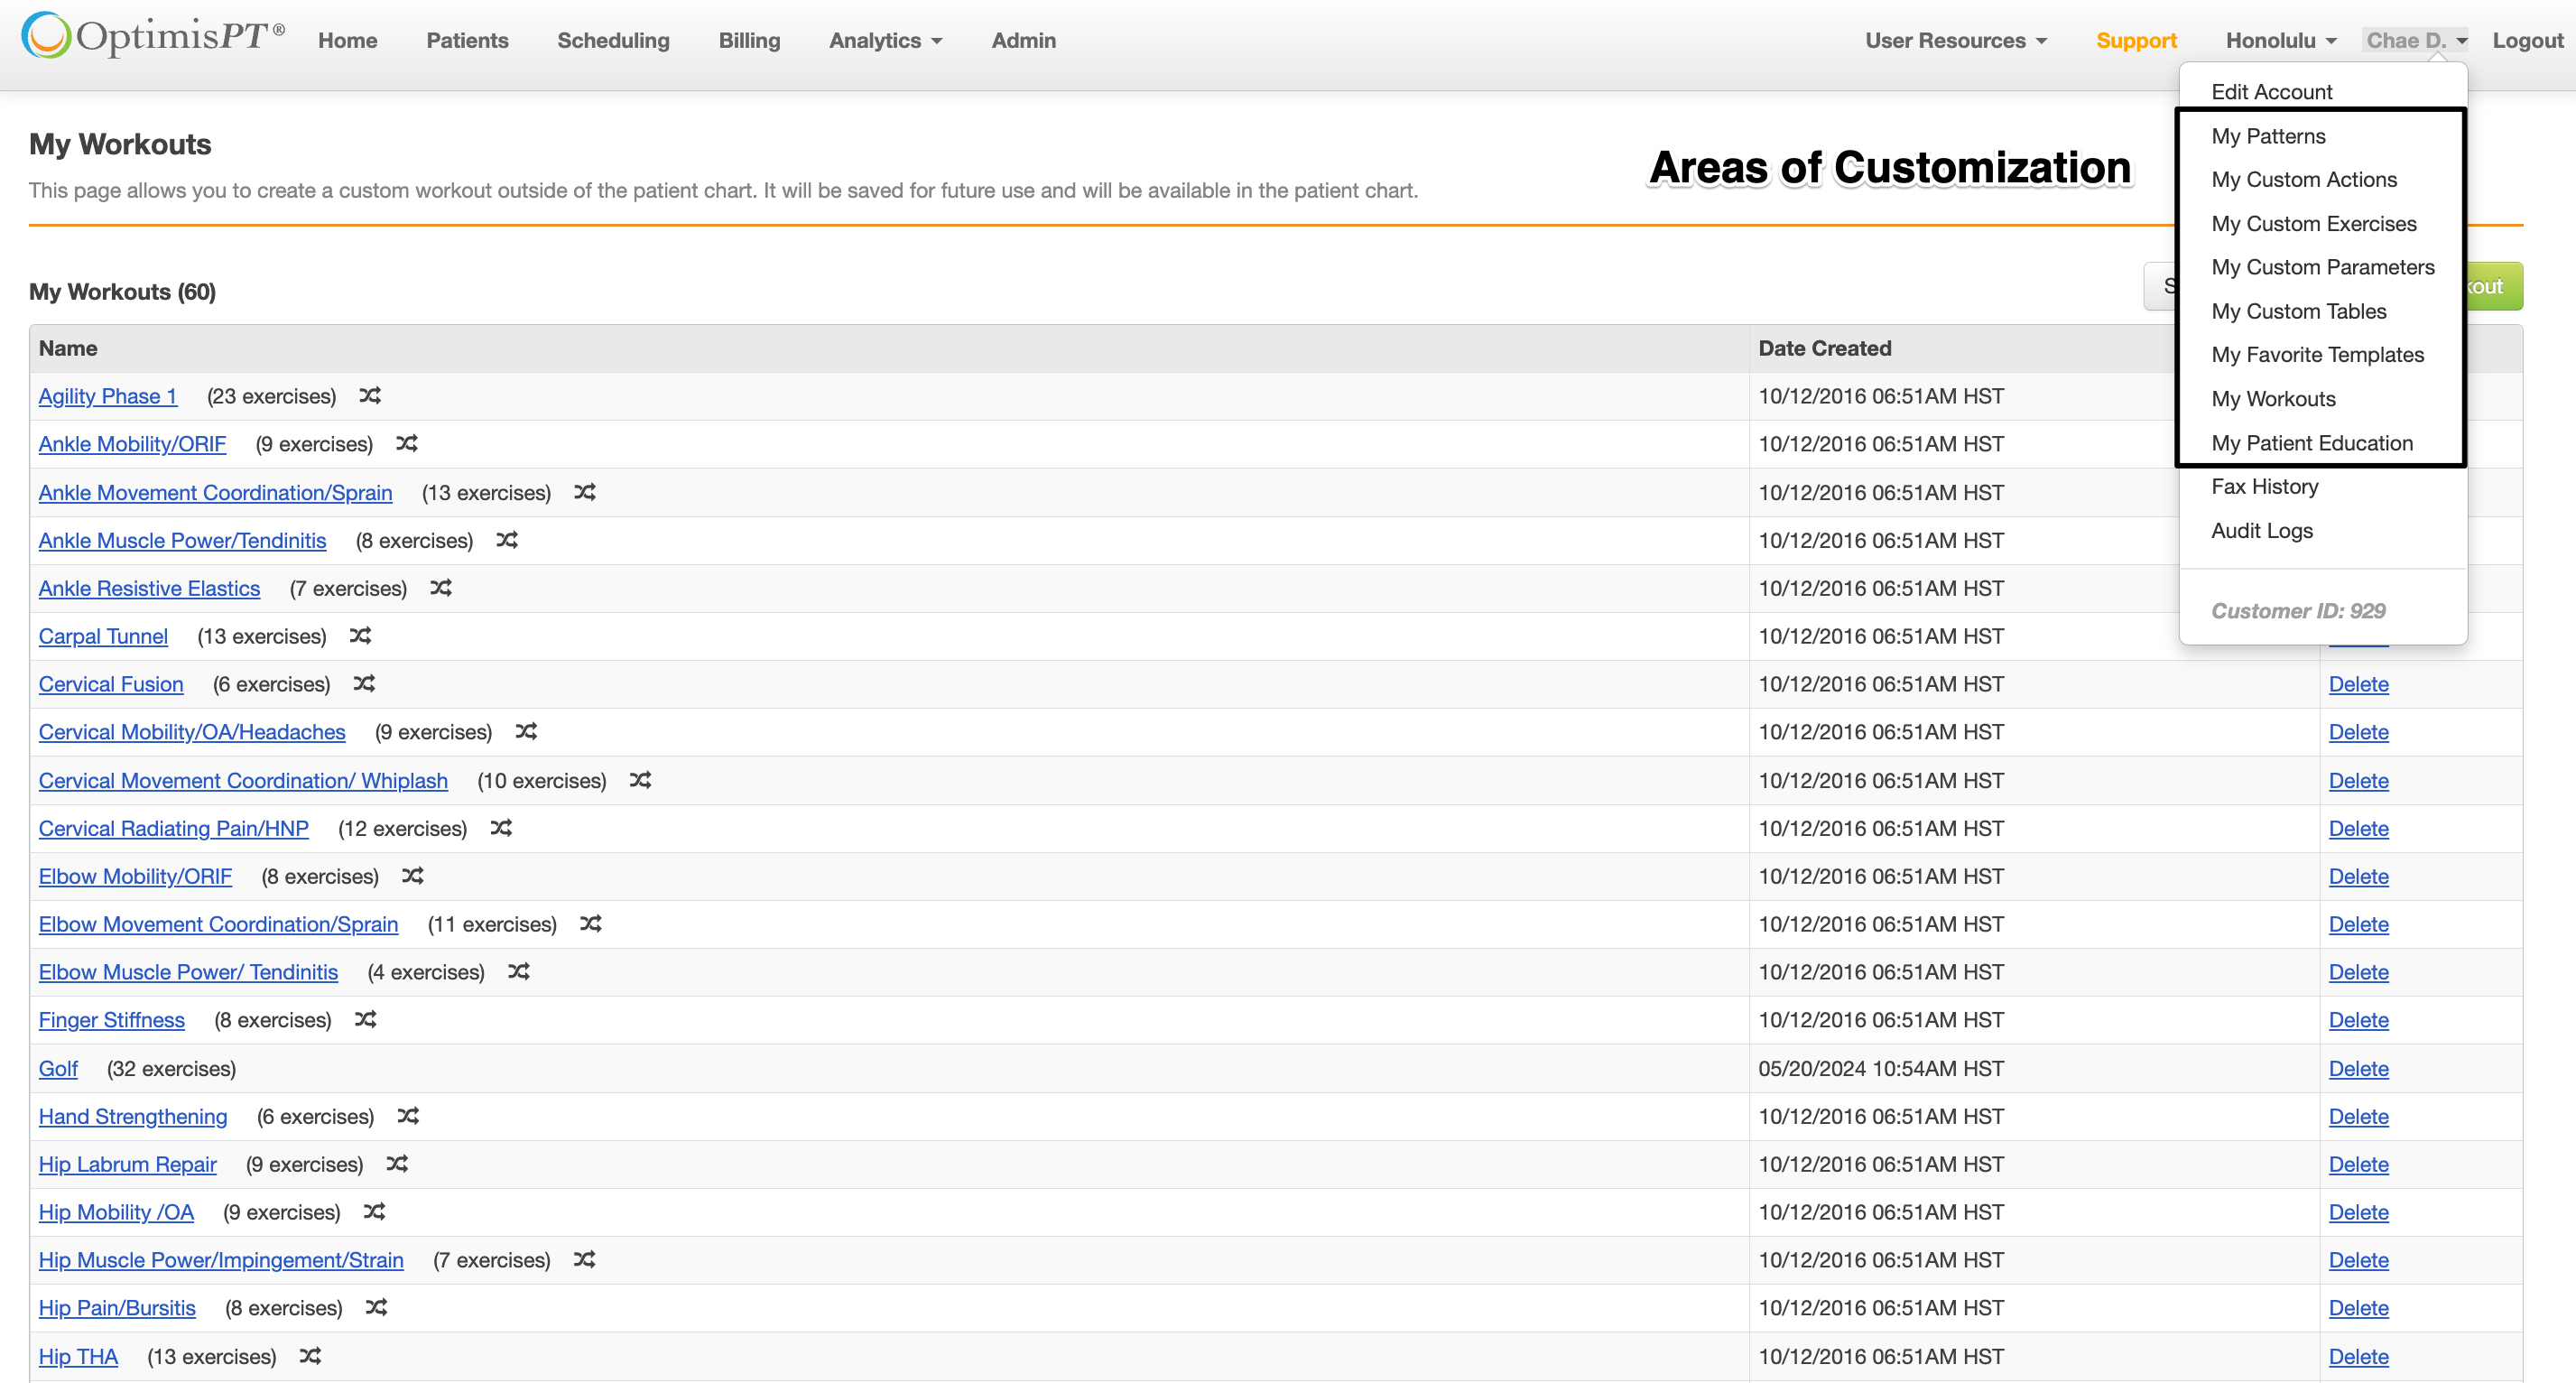Select My Custom Exercises from menu
This screenshot has height=1383, width=2576.
[x=2313, y=224]
